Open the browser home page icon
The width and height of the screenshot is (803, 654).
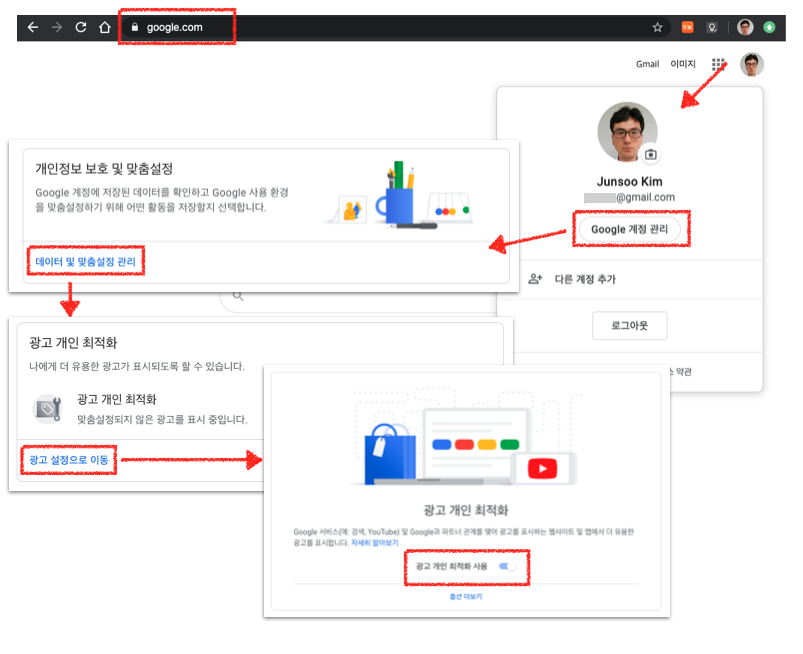[x=105, y=27]
